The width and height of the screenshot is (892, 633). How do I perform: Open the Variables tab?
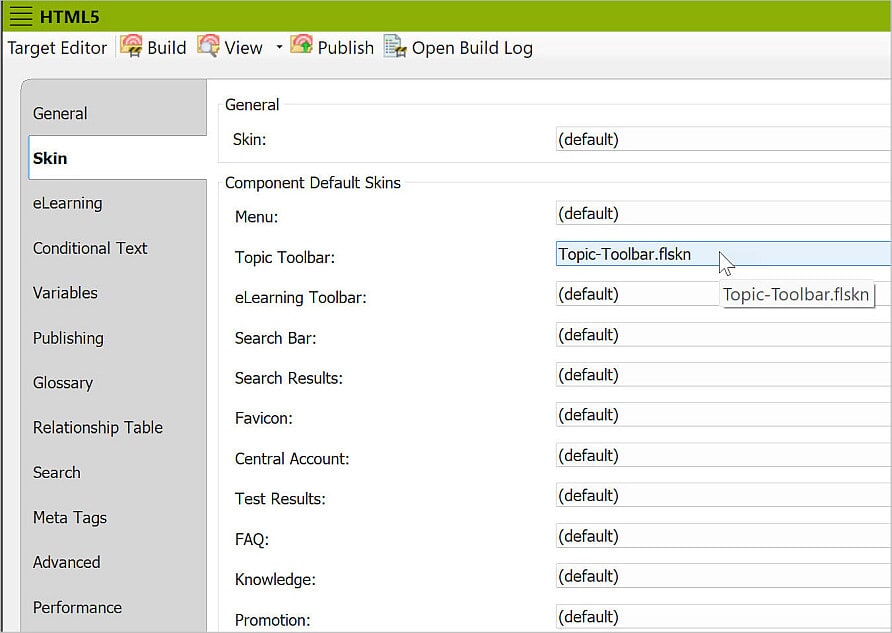(x=64, y=293)
